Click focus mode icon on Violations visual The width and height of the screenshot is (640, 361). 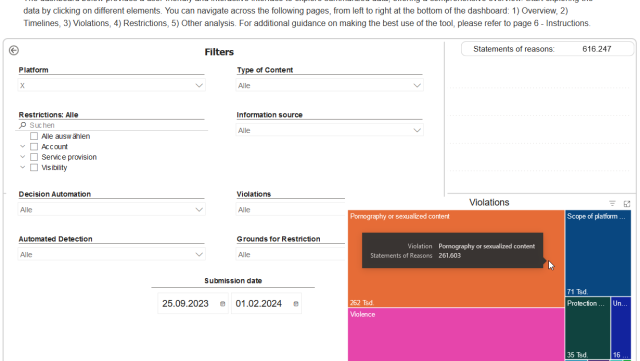627,203
